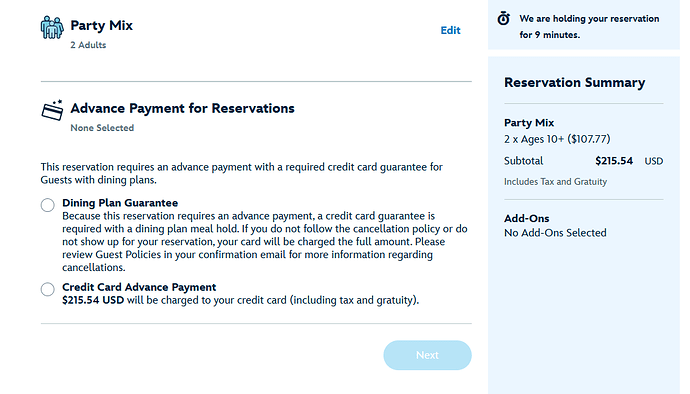Click the $215.54 subtotal amount
The height and width of the screenshot is (394, 690).
point(614,161)
